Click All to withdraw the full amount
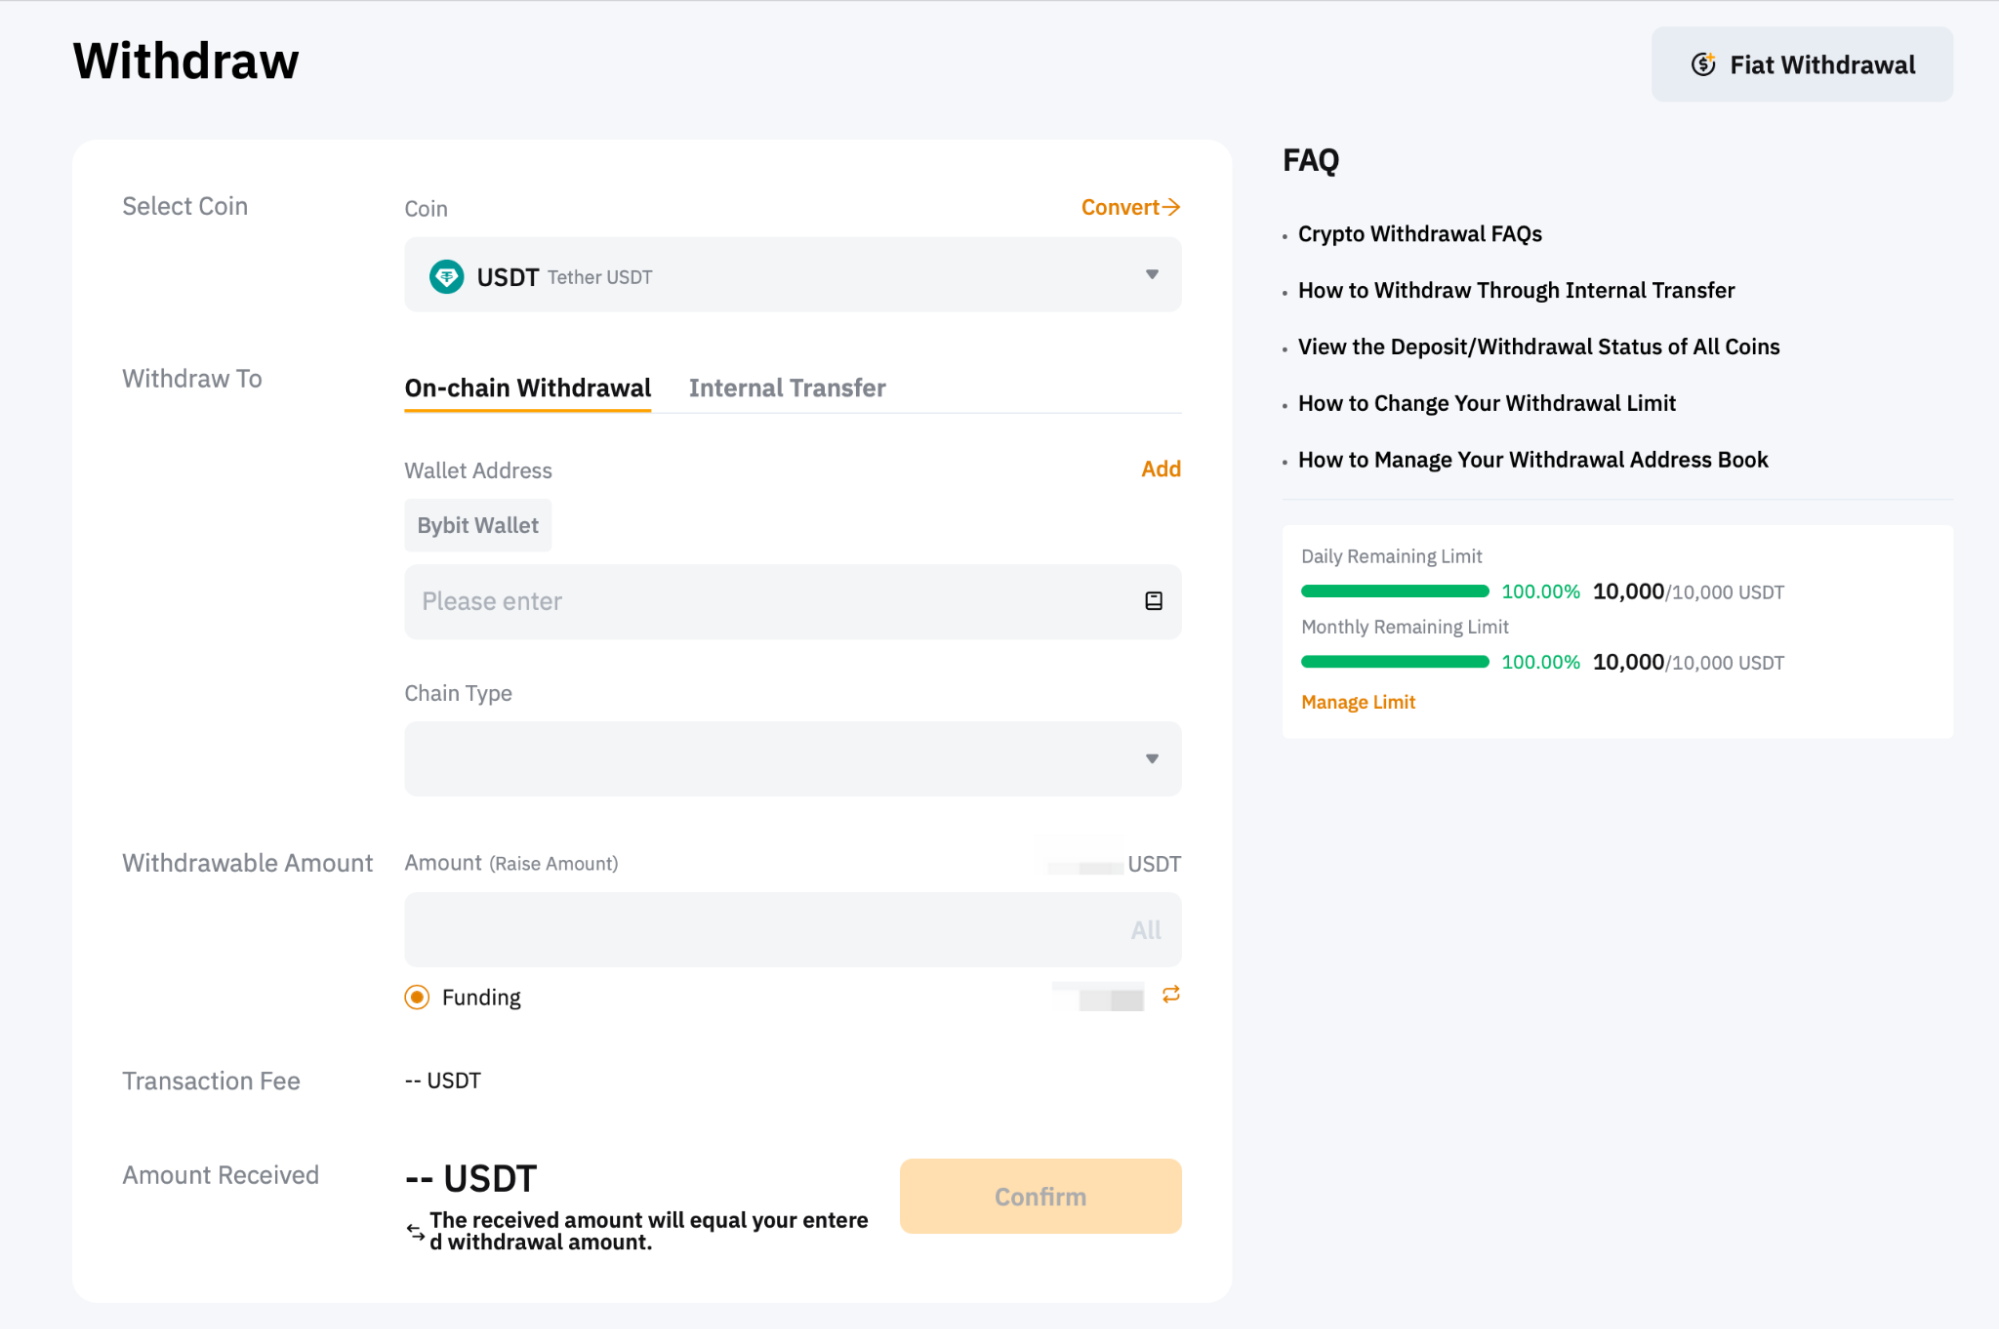 point(1145,930)
